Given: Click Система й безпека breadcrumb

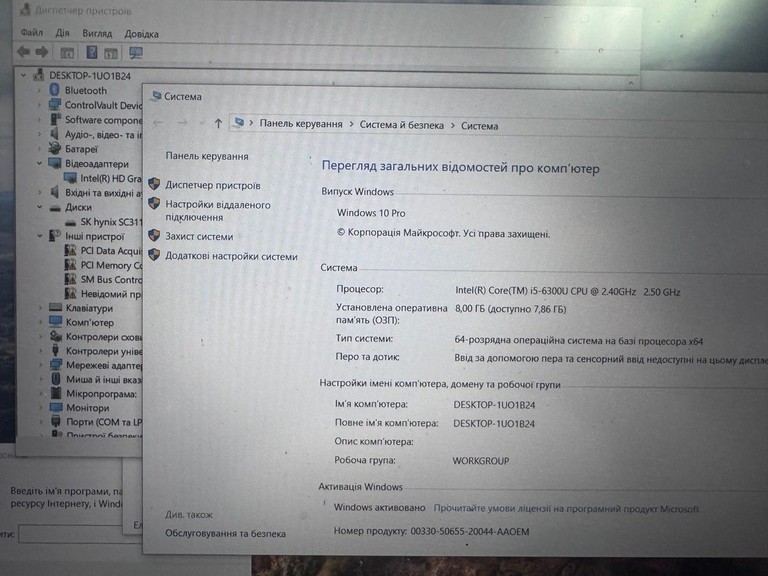Looking at the screenshot, I should click(402, 125).
